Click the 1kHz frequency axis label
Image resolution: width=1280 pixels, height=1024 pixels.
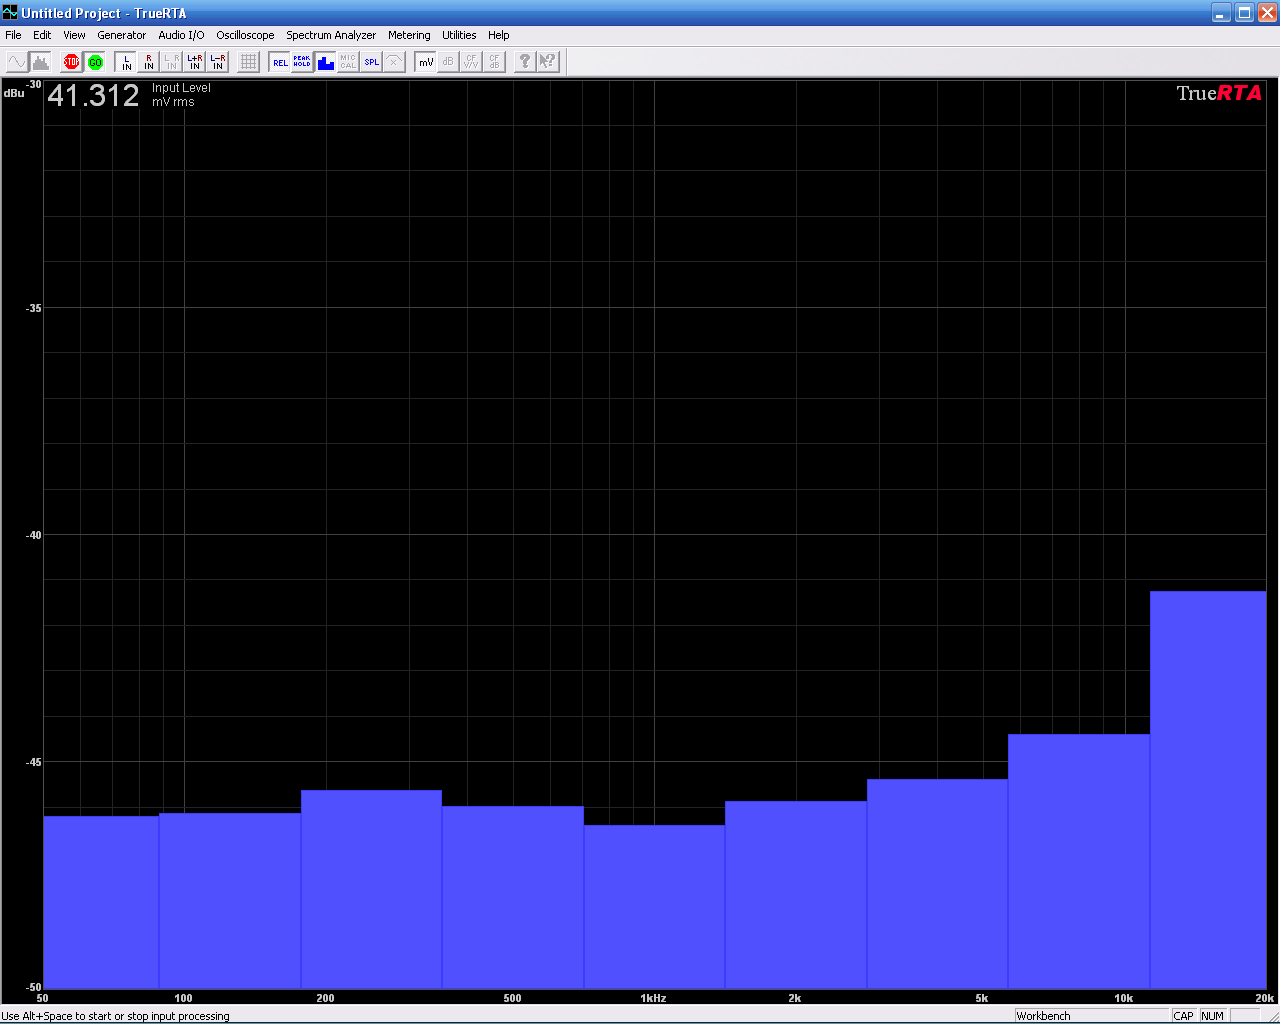pos(653,998)
